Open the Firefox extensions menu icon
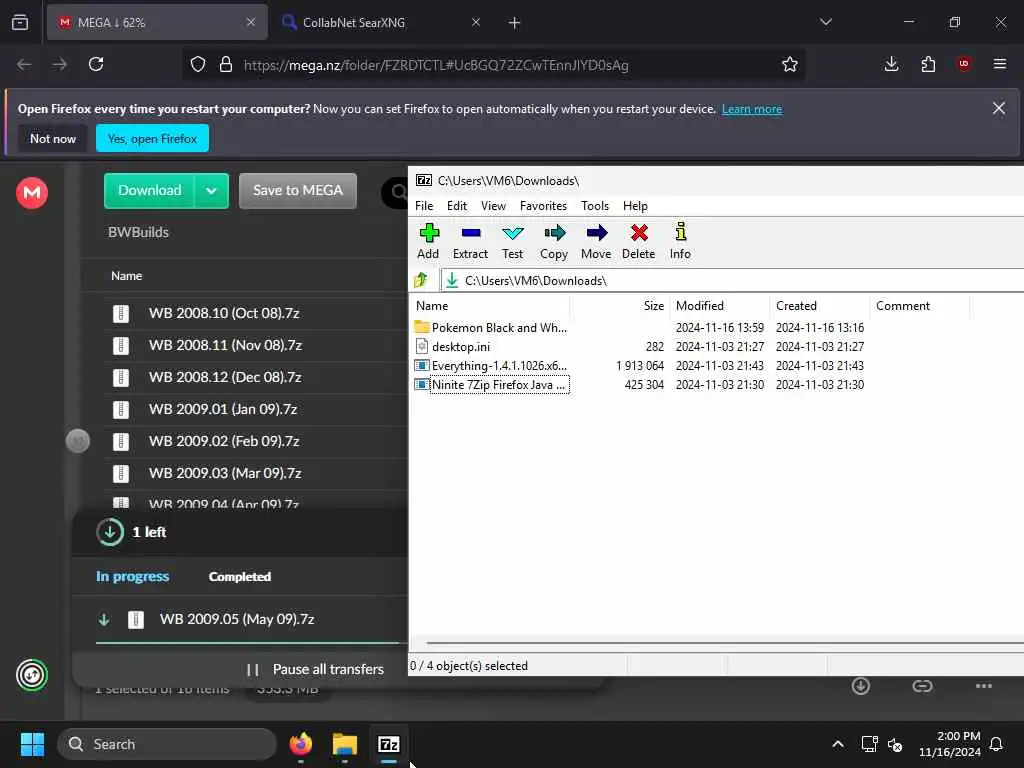This screenshot has height=768, width=1024. pos(928,64)
